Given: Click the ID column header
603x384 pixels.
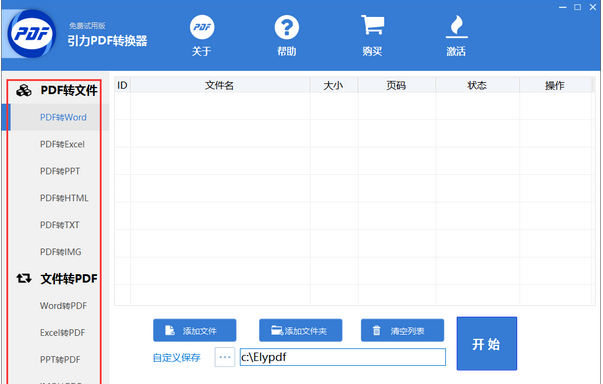Looking at the screenshot, I should coord(122,85).
